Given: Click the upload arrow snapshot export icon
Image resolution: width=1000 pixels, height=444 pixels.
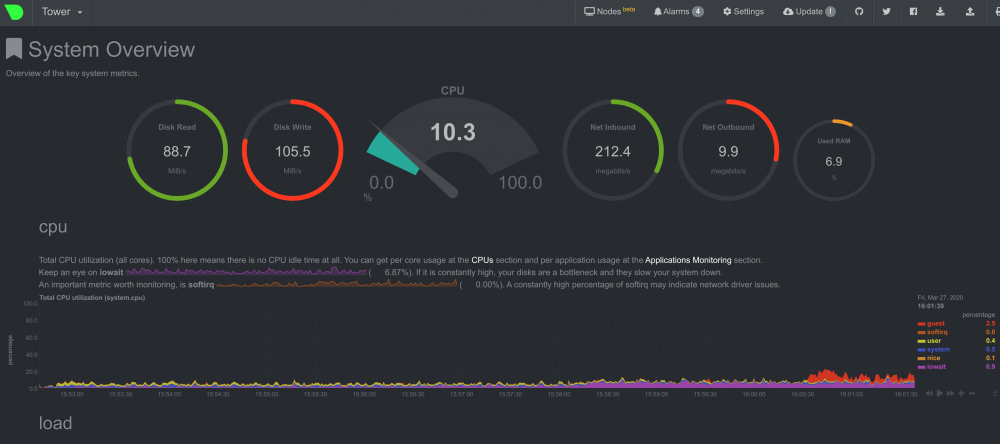Looking at the screenshot, I should click(x=970, y=11).
